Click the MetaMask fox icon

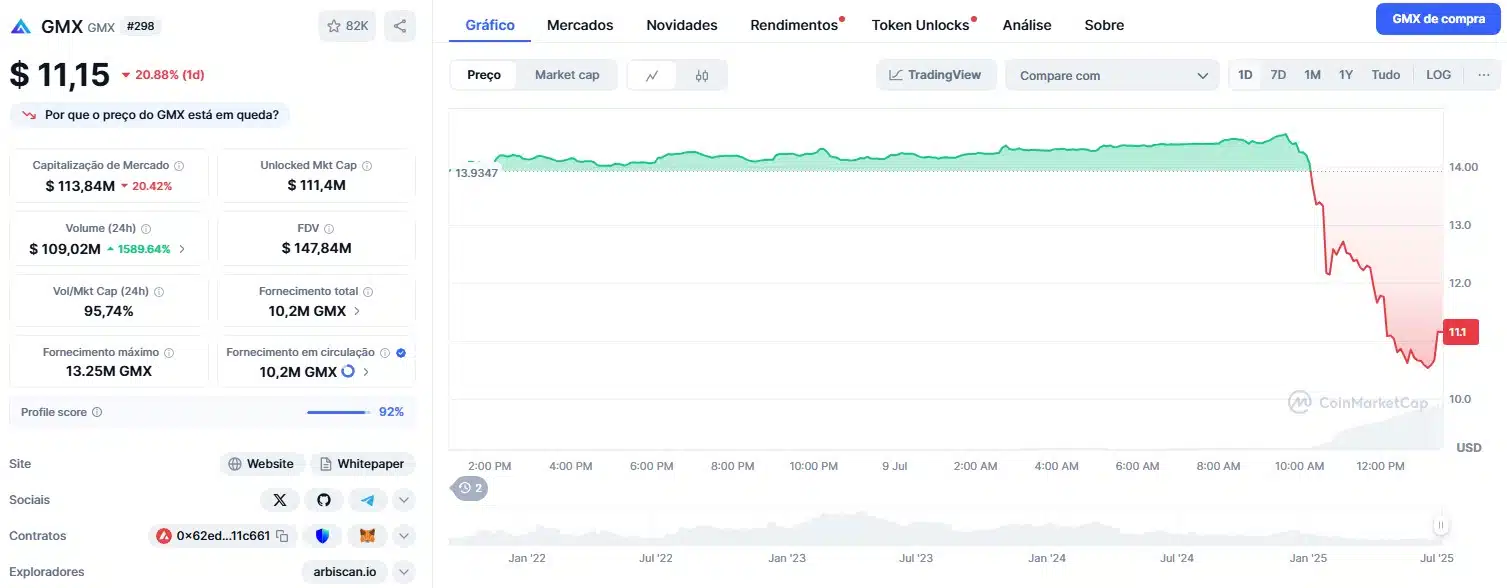coord(368,536)
